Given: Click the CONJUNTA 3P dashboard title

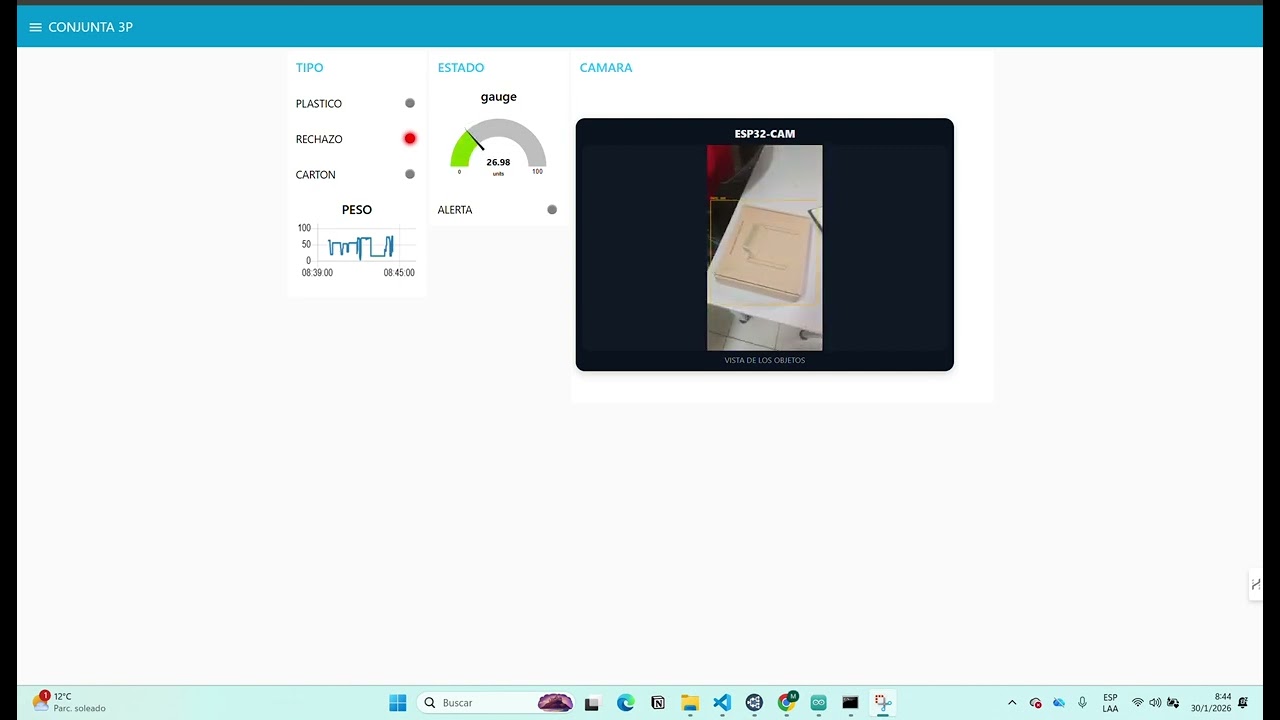Looking at the screenshot, I should (90, 27).
